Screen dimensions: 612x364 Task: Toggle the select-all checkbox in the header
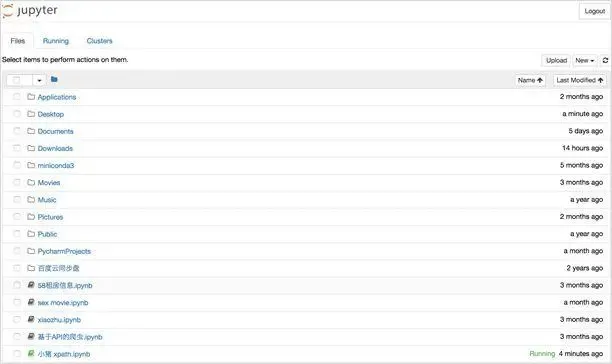click(x=16, y=80)
